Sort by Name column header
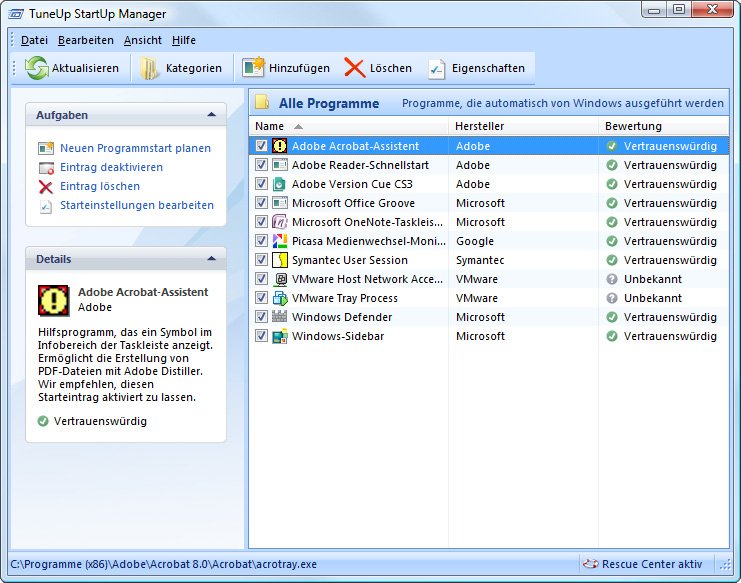Image resolution: width=741 pixels, height=583 pixels. (349, 126)
